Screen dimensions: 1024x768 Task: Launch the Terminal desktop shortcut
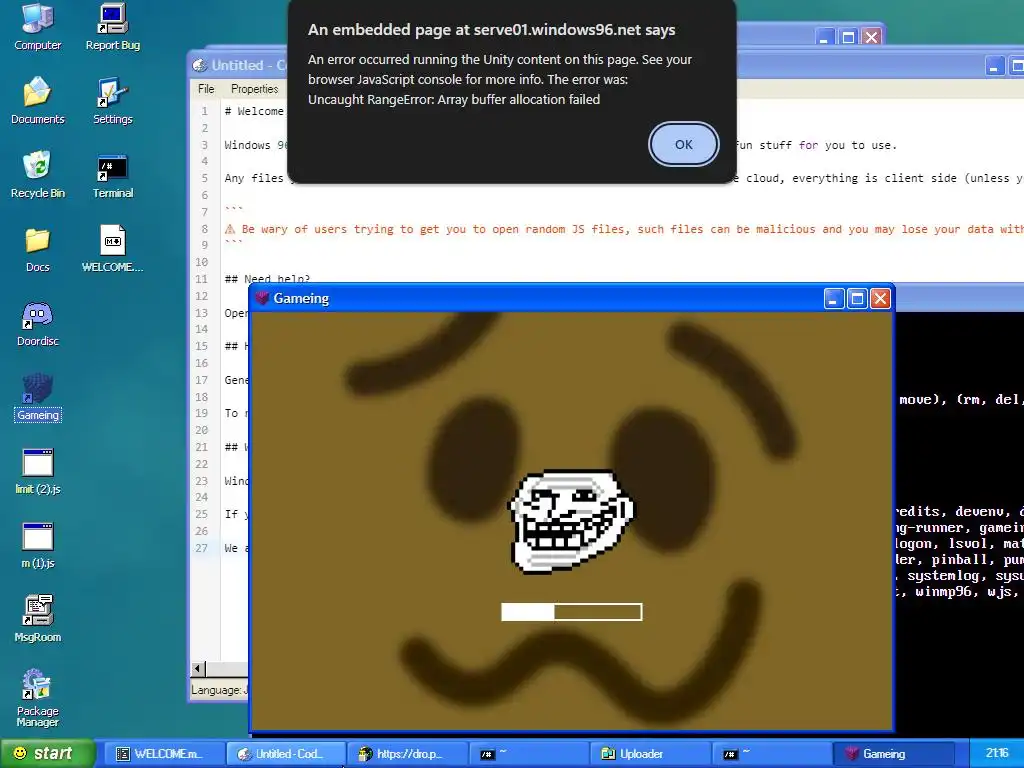(112, 174)
